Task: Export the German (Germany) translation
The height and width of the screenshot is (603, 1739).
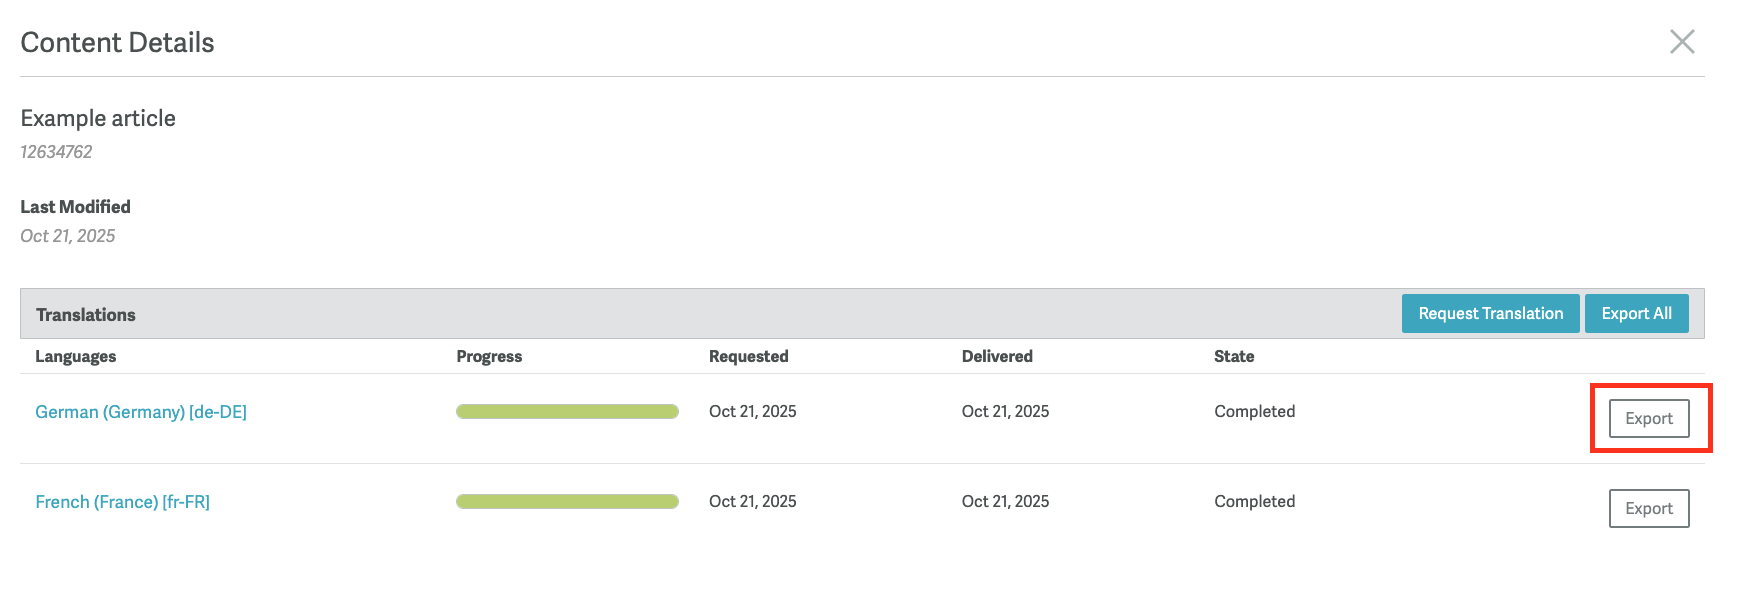Action: pos(1648,419)
